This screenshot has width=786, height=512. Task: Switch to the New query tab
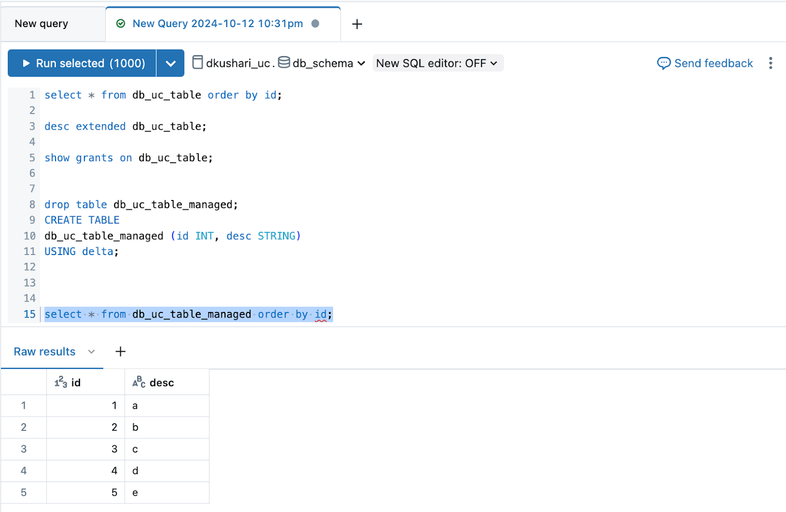[42, 24]
